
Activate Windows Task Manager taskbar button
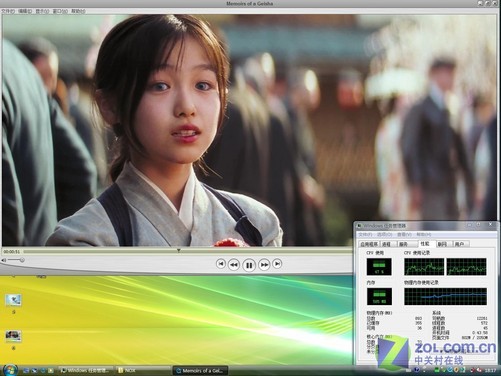(86, 370)
